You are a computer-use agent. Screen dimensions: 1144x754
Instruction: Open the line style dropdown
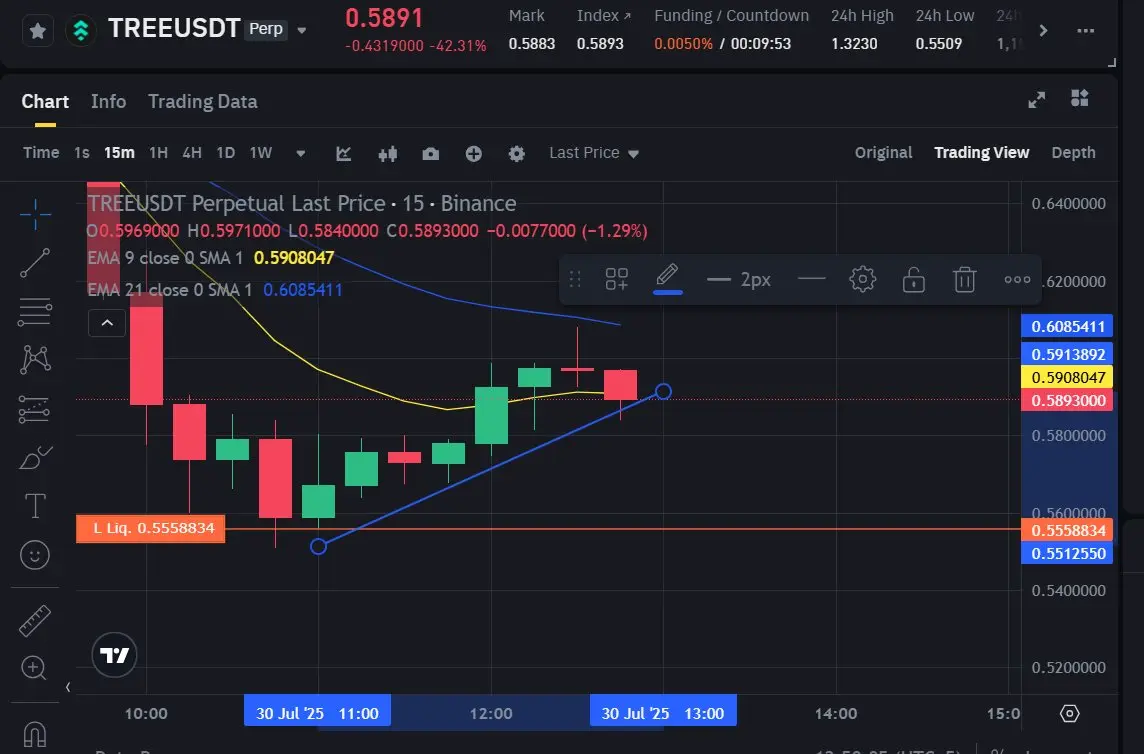point(811,279)
